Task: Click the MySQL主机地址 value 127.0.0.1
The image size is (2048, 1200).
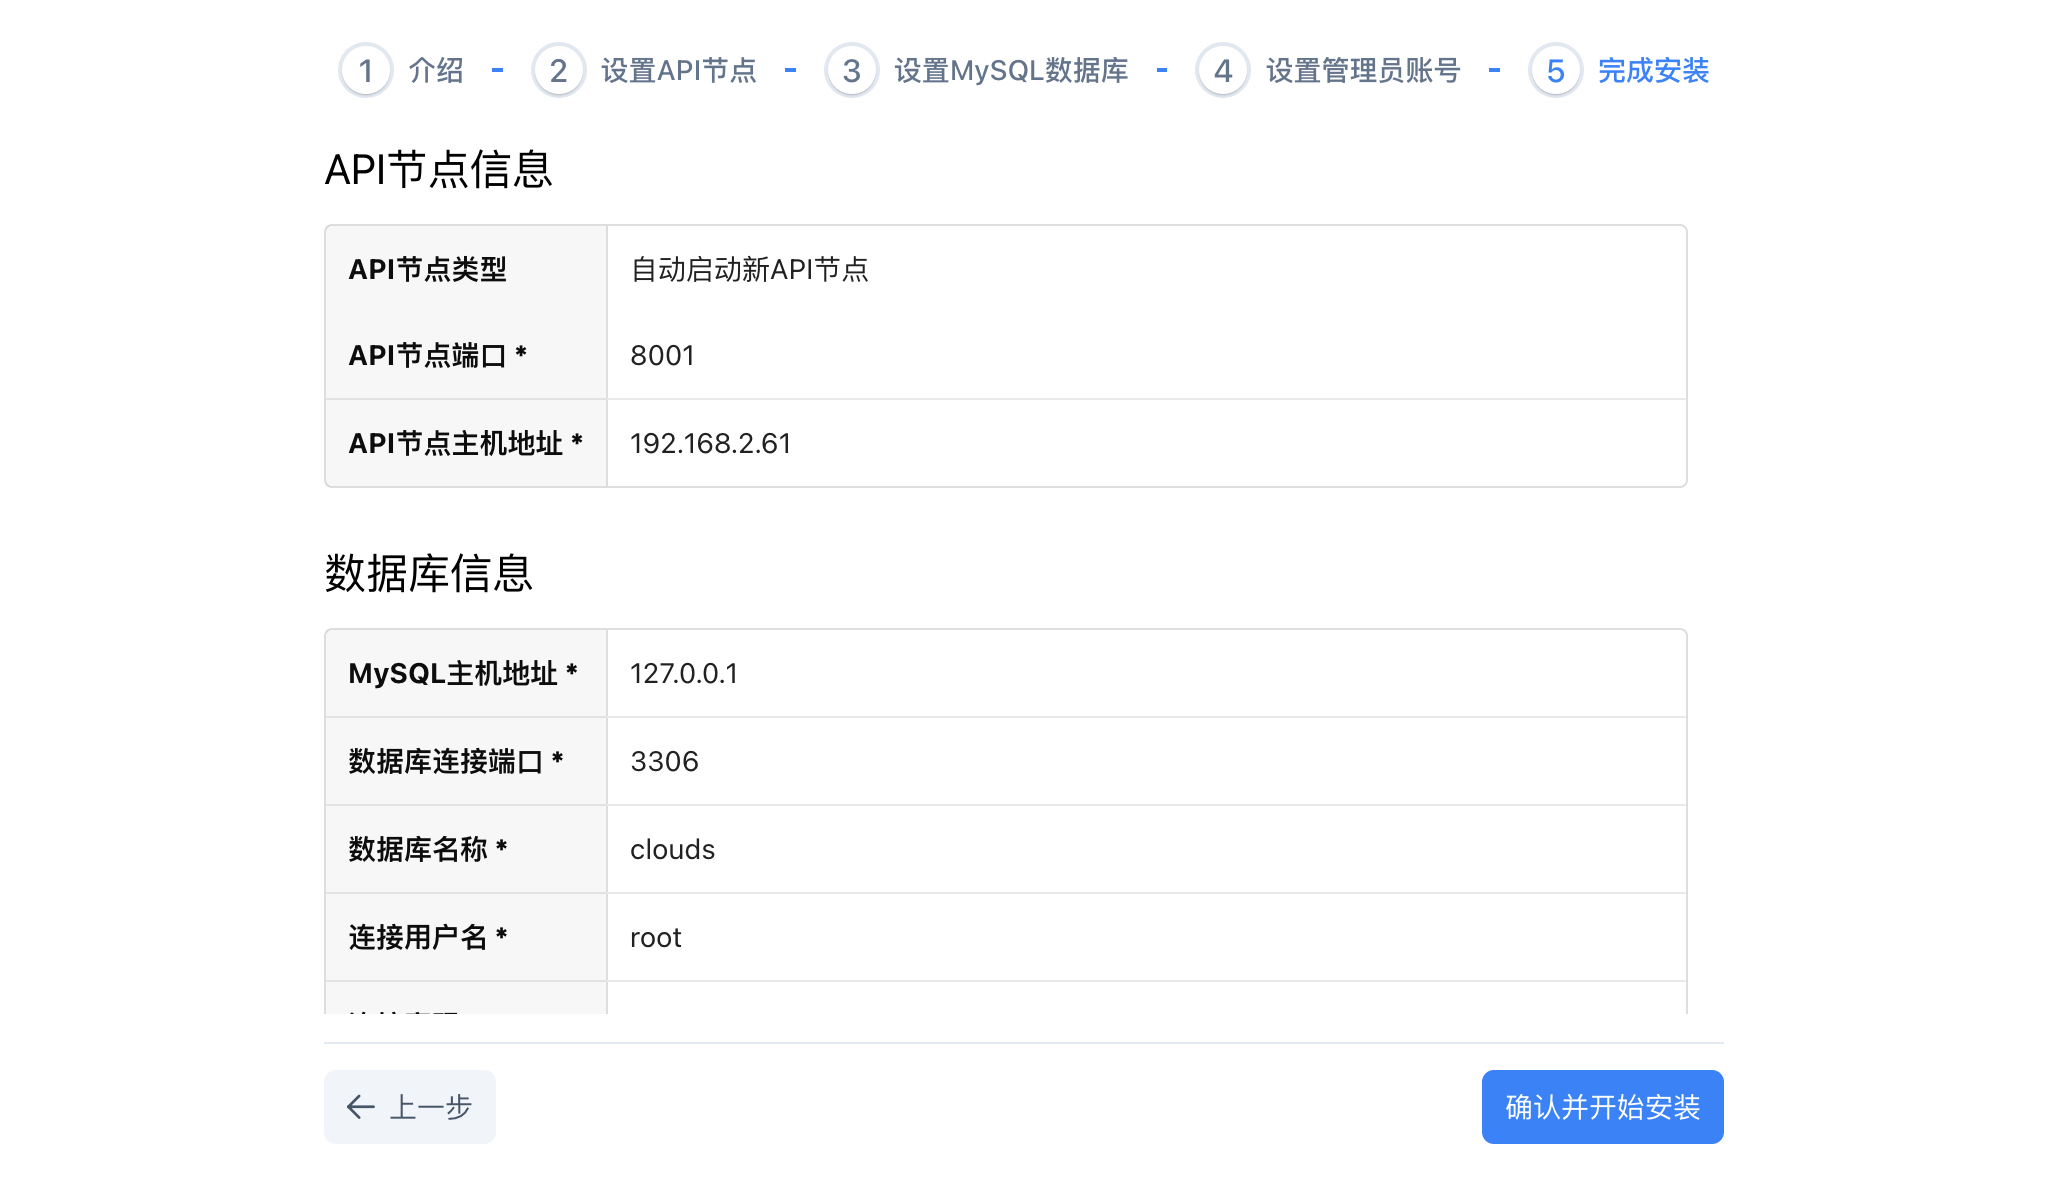Action: click(683, 673)
